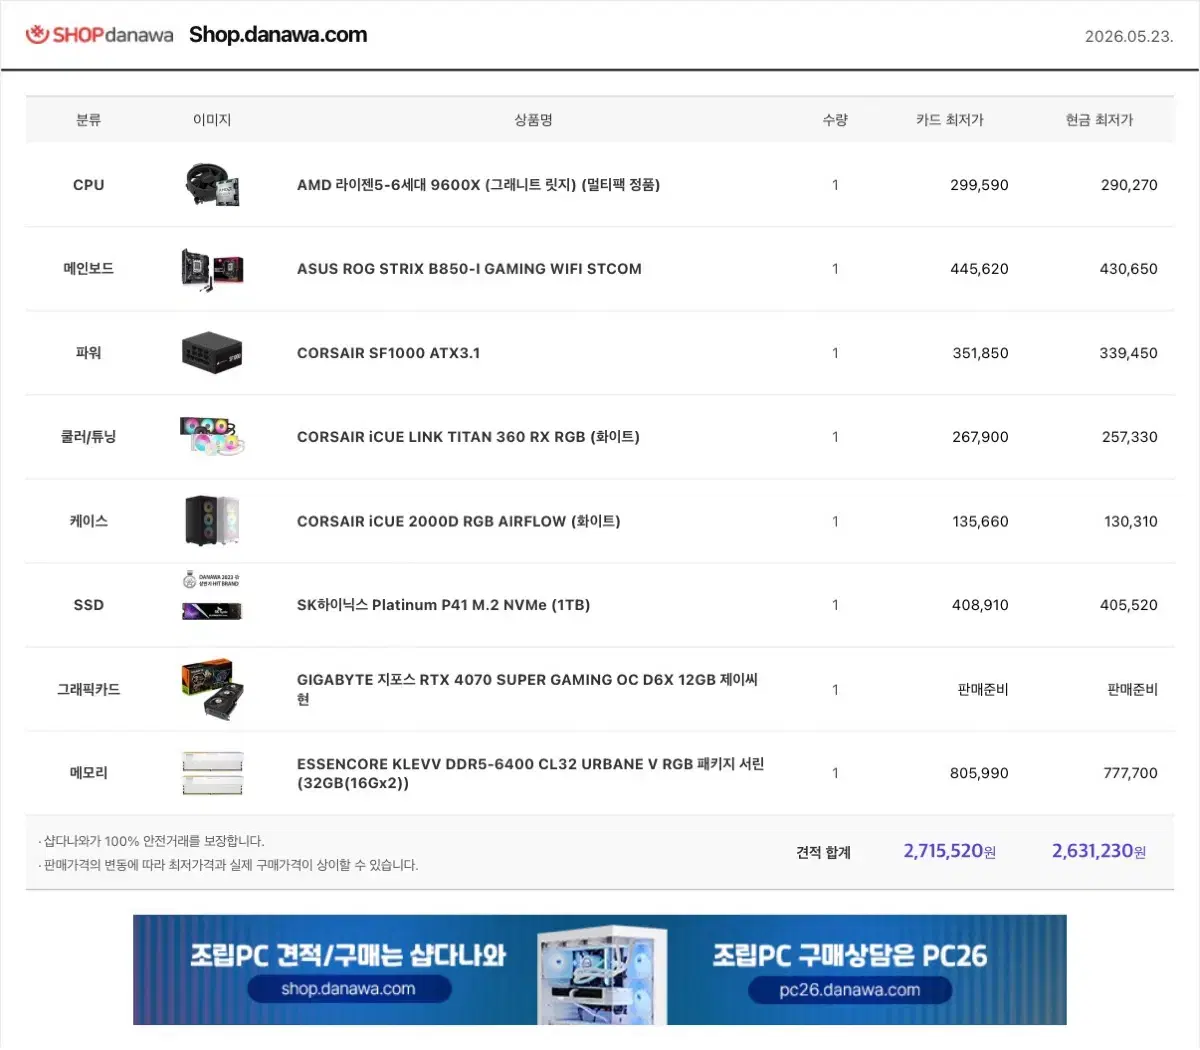The height and width of the screenshot is (1050, 1200).
Task: Open pc26.danawa.com banner button
Action: 850,990
